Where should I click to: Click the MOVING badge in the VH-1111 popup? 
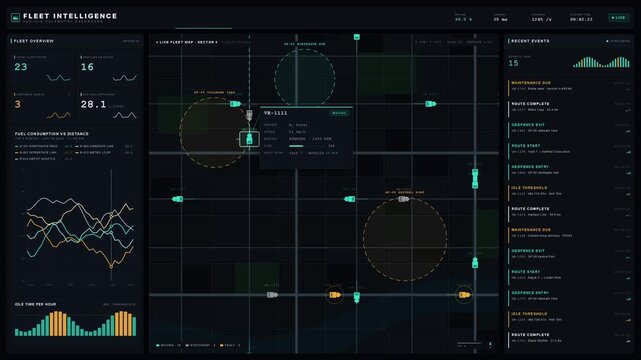[x=339, y=113]
